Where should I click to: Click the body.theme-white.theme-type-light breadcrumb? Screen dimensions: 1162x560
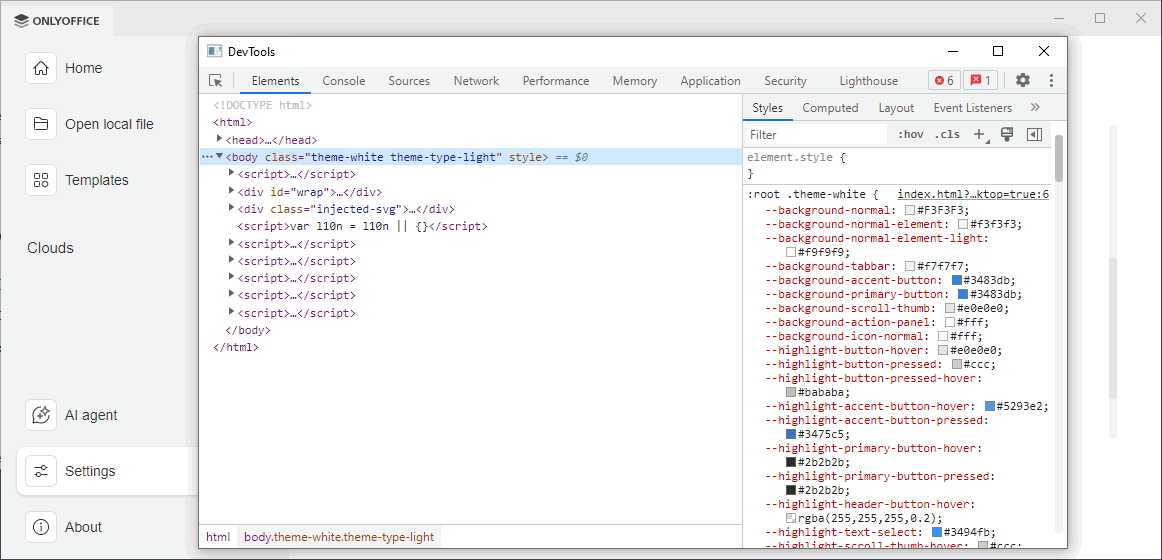[x=339, y=537]
